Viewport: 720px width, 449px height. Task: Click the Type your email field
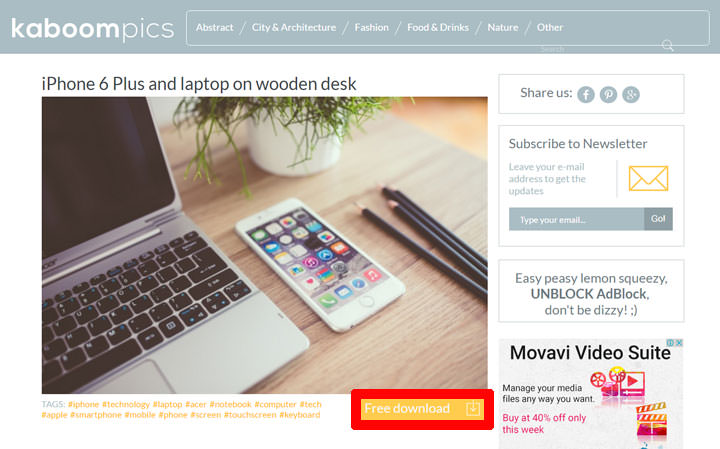pyautogui.click(x=576, y=219)
